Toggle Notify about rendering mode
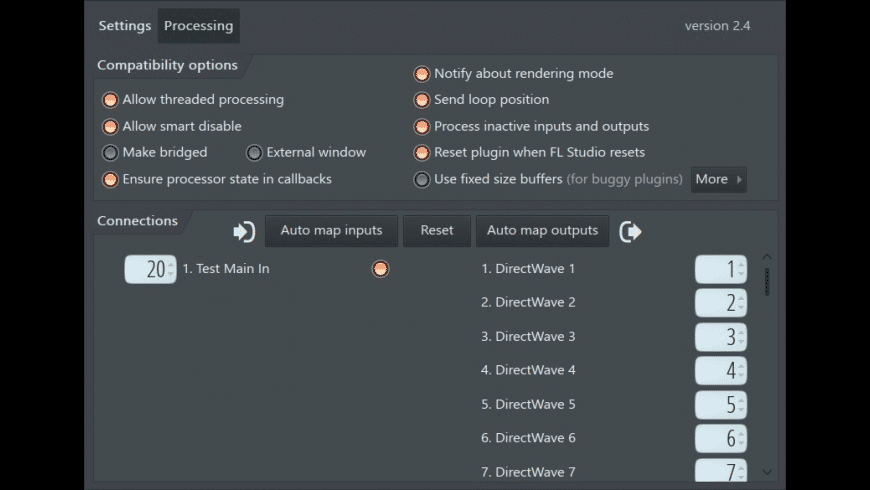 click(x=422, y=74)
